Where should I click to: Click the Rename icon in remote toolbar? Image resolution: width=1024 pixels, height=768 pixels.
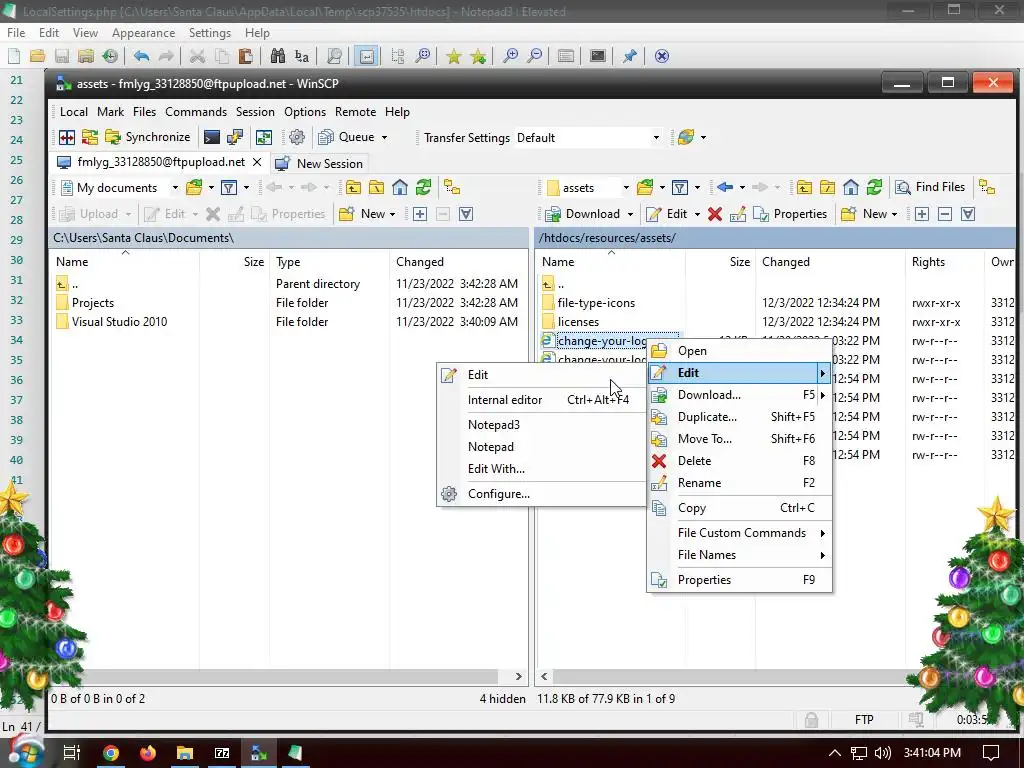(x=738, y=214)
